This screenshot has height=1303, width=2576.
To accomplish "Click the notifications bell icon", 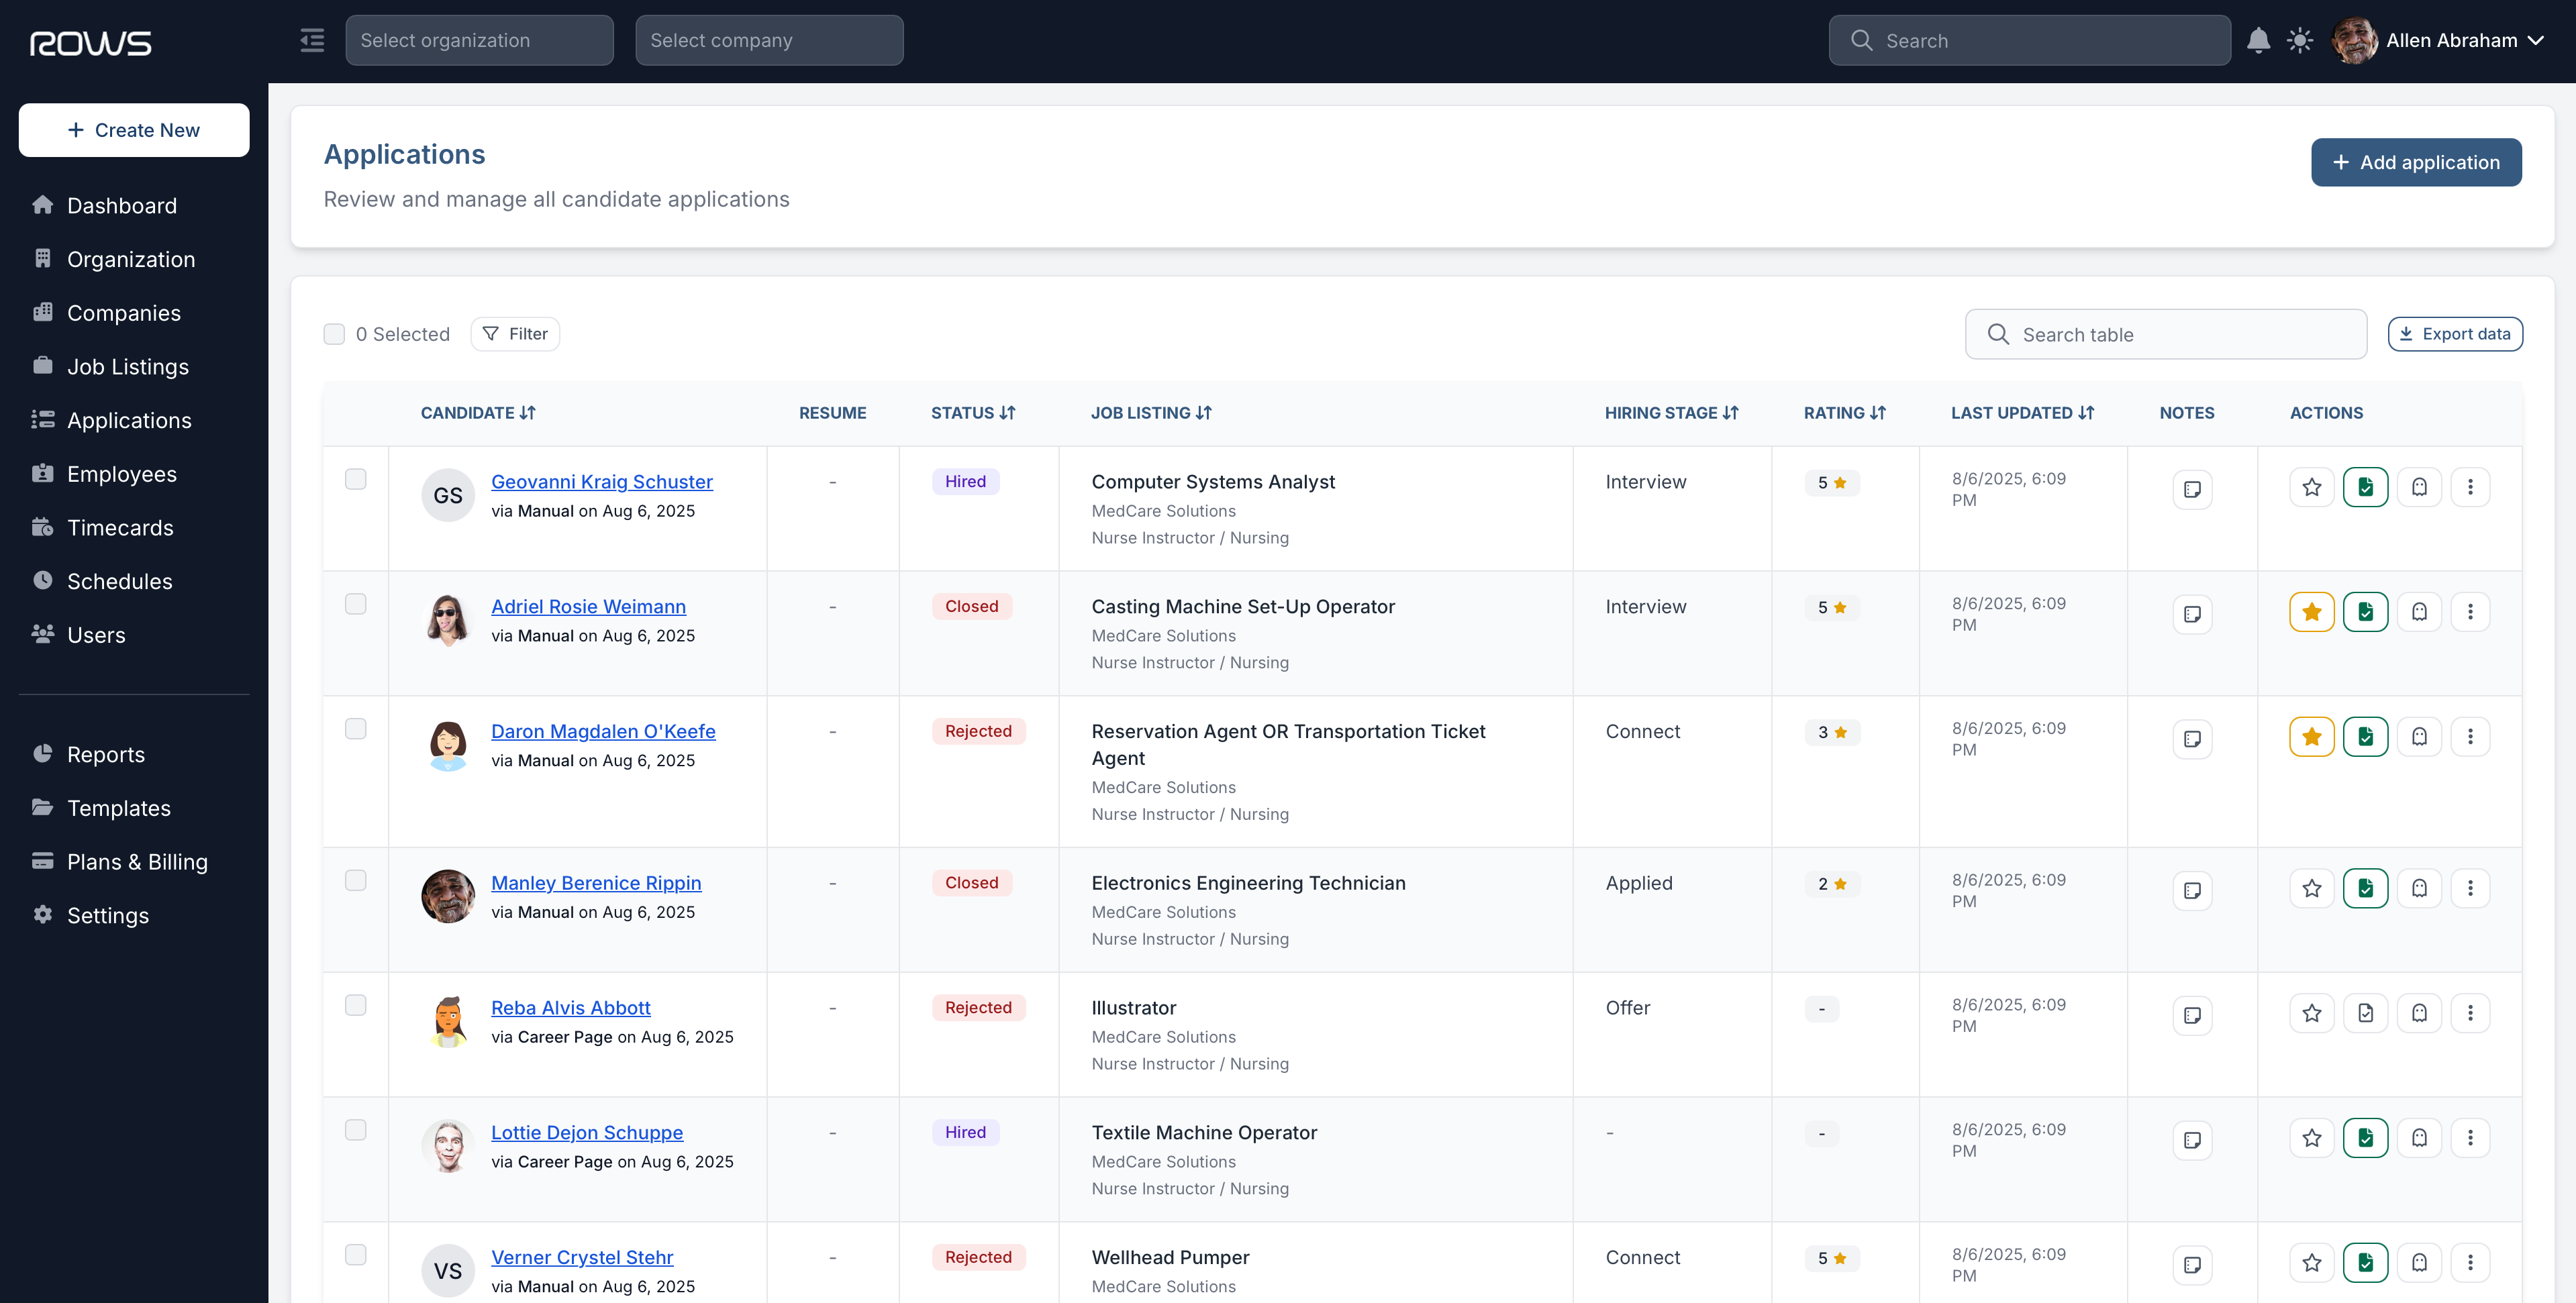I will tap(2259, 40).
